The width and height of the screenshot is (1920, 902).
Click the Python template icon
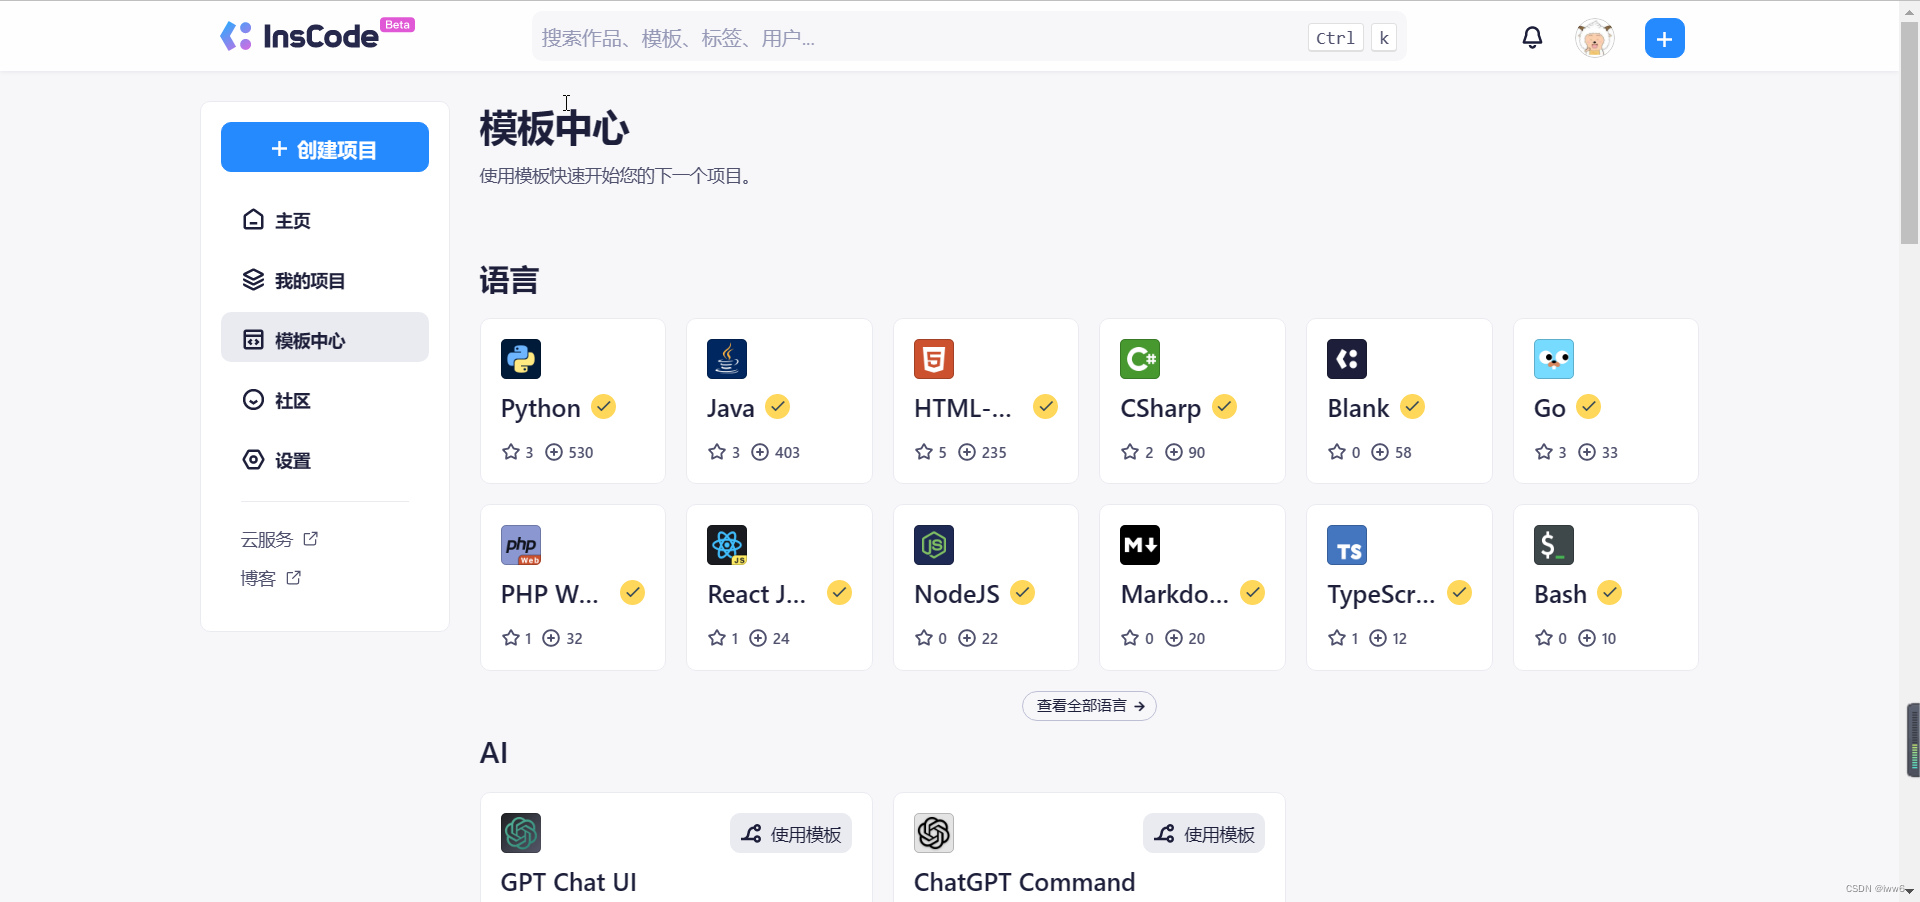(x=521, y=359)
